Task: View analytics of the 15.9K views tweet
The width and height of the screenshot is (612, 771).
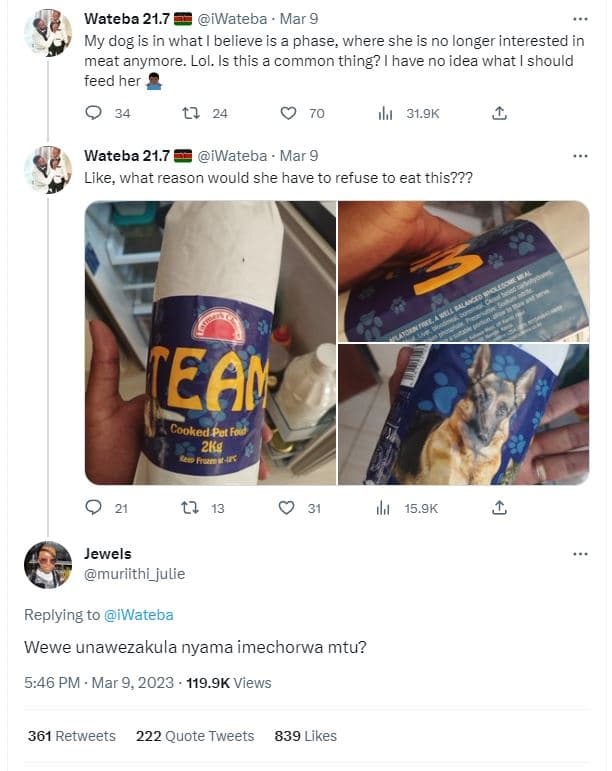Action: click(385, 508)
